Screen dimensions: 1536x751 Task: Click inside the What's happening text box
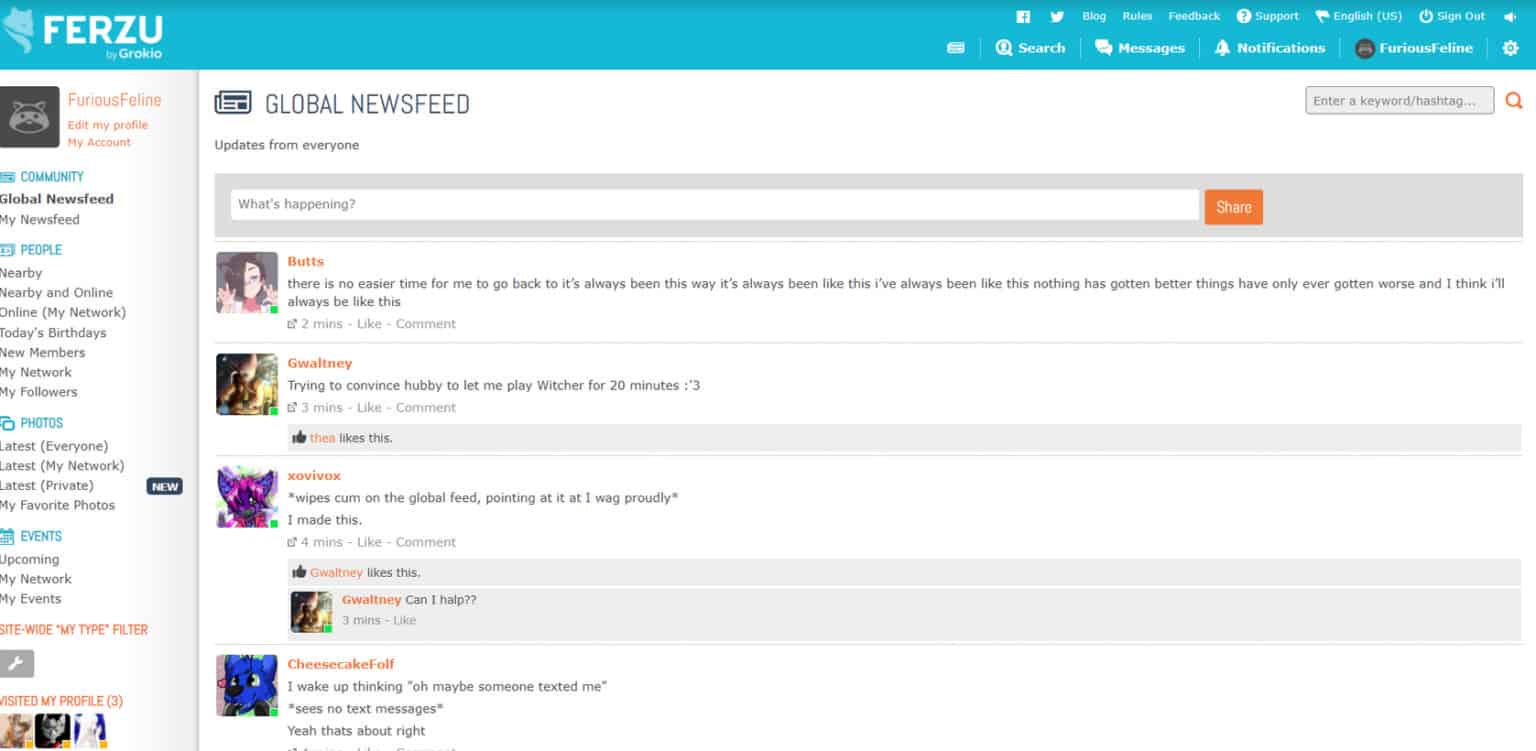coord(714,205)
